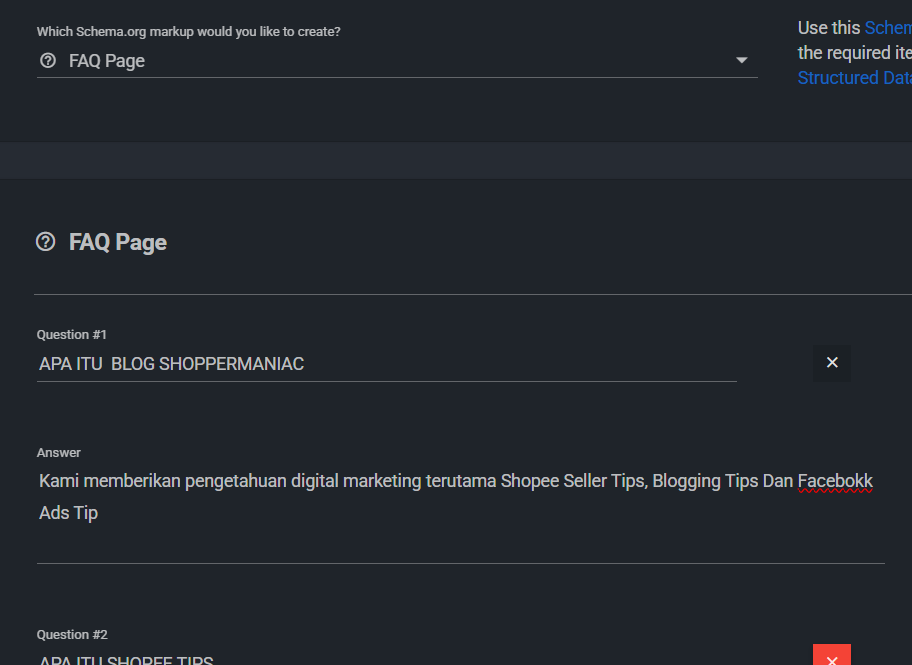Click the misspelled word Facebokk
The height and width of the screenshot is (665, 912).
pyautogui.click(x=835, y=481)
